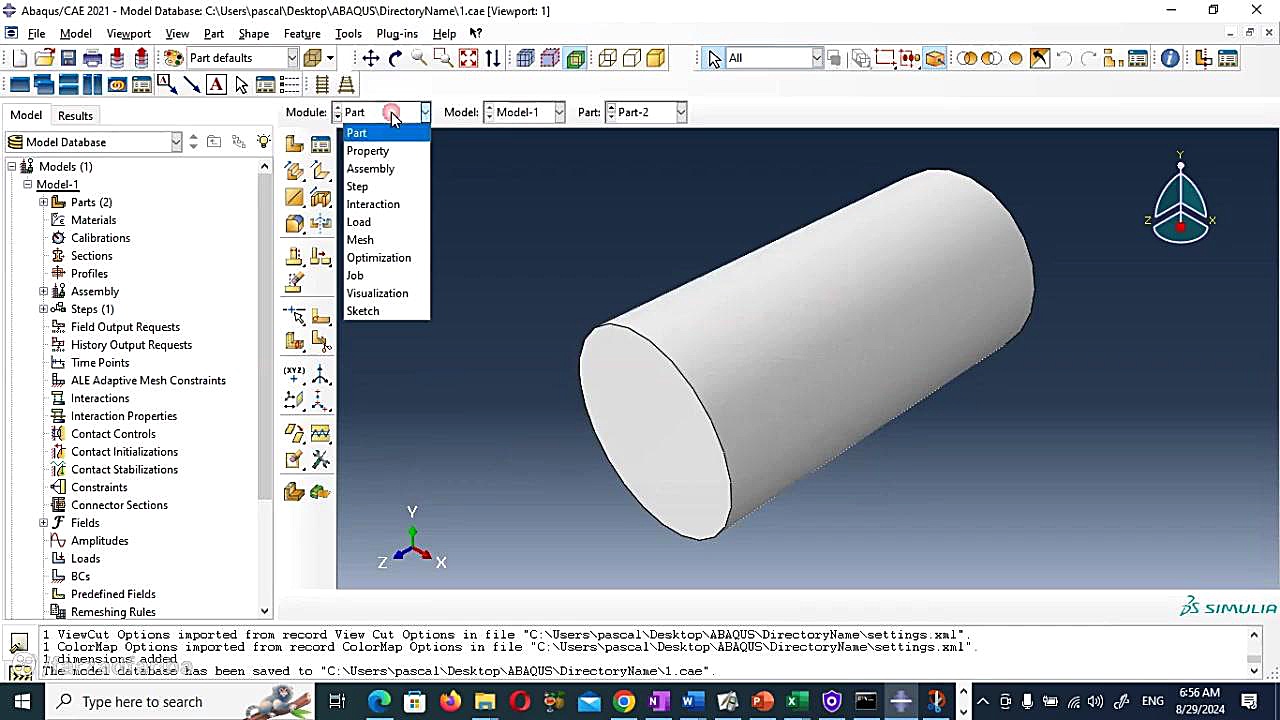Select Step from the Module list
The height and width of the screenshot is (720, 1280).
[x=357, y=187]
